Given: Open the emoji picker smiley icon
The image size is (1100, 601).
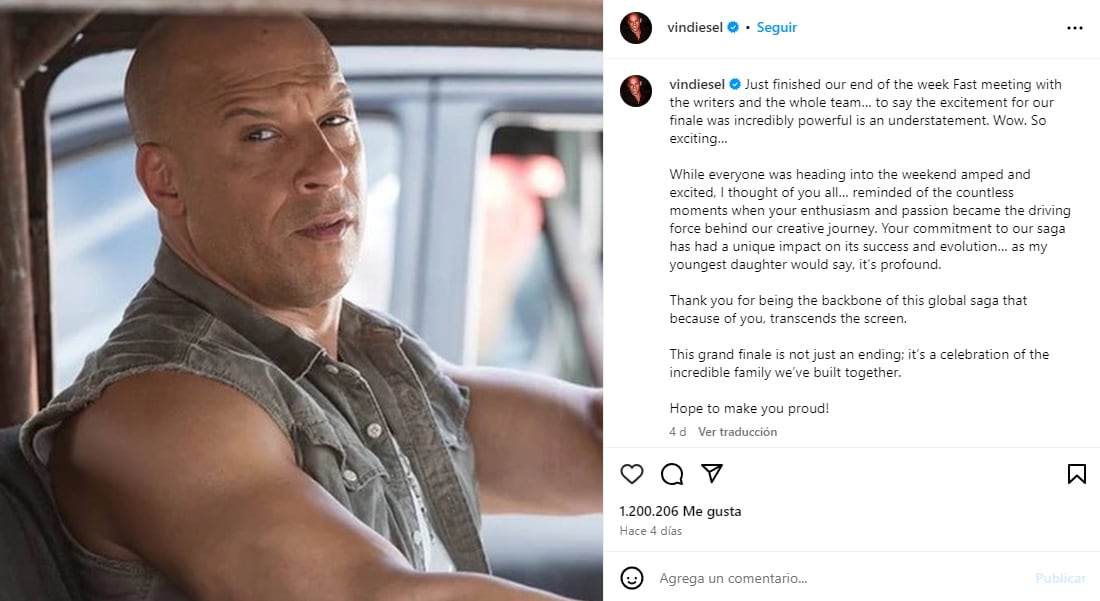Looking at the screenshot, I should click(632, 578).
